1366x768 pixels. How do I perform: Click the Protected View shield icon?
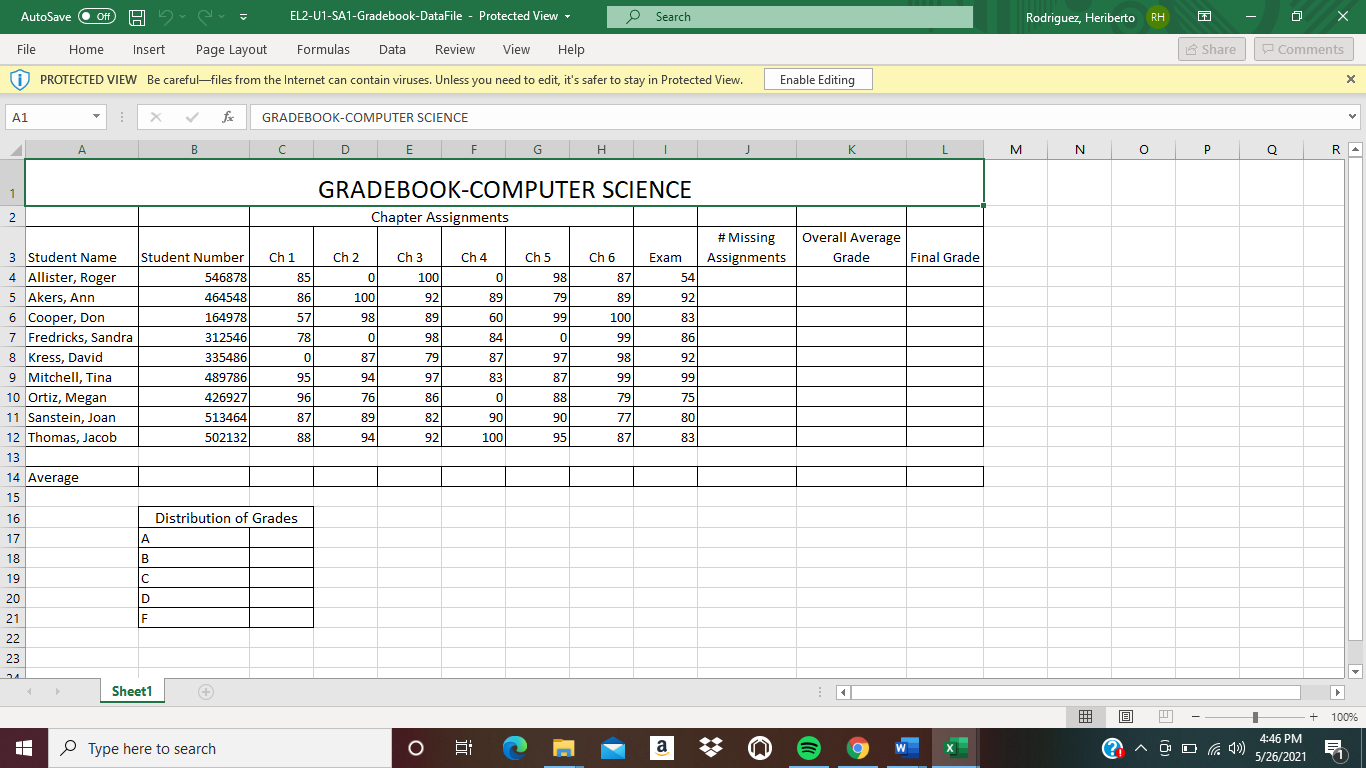point(20,80)
